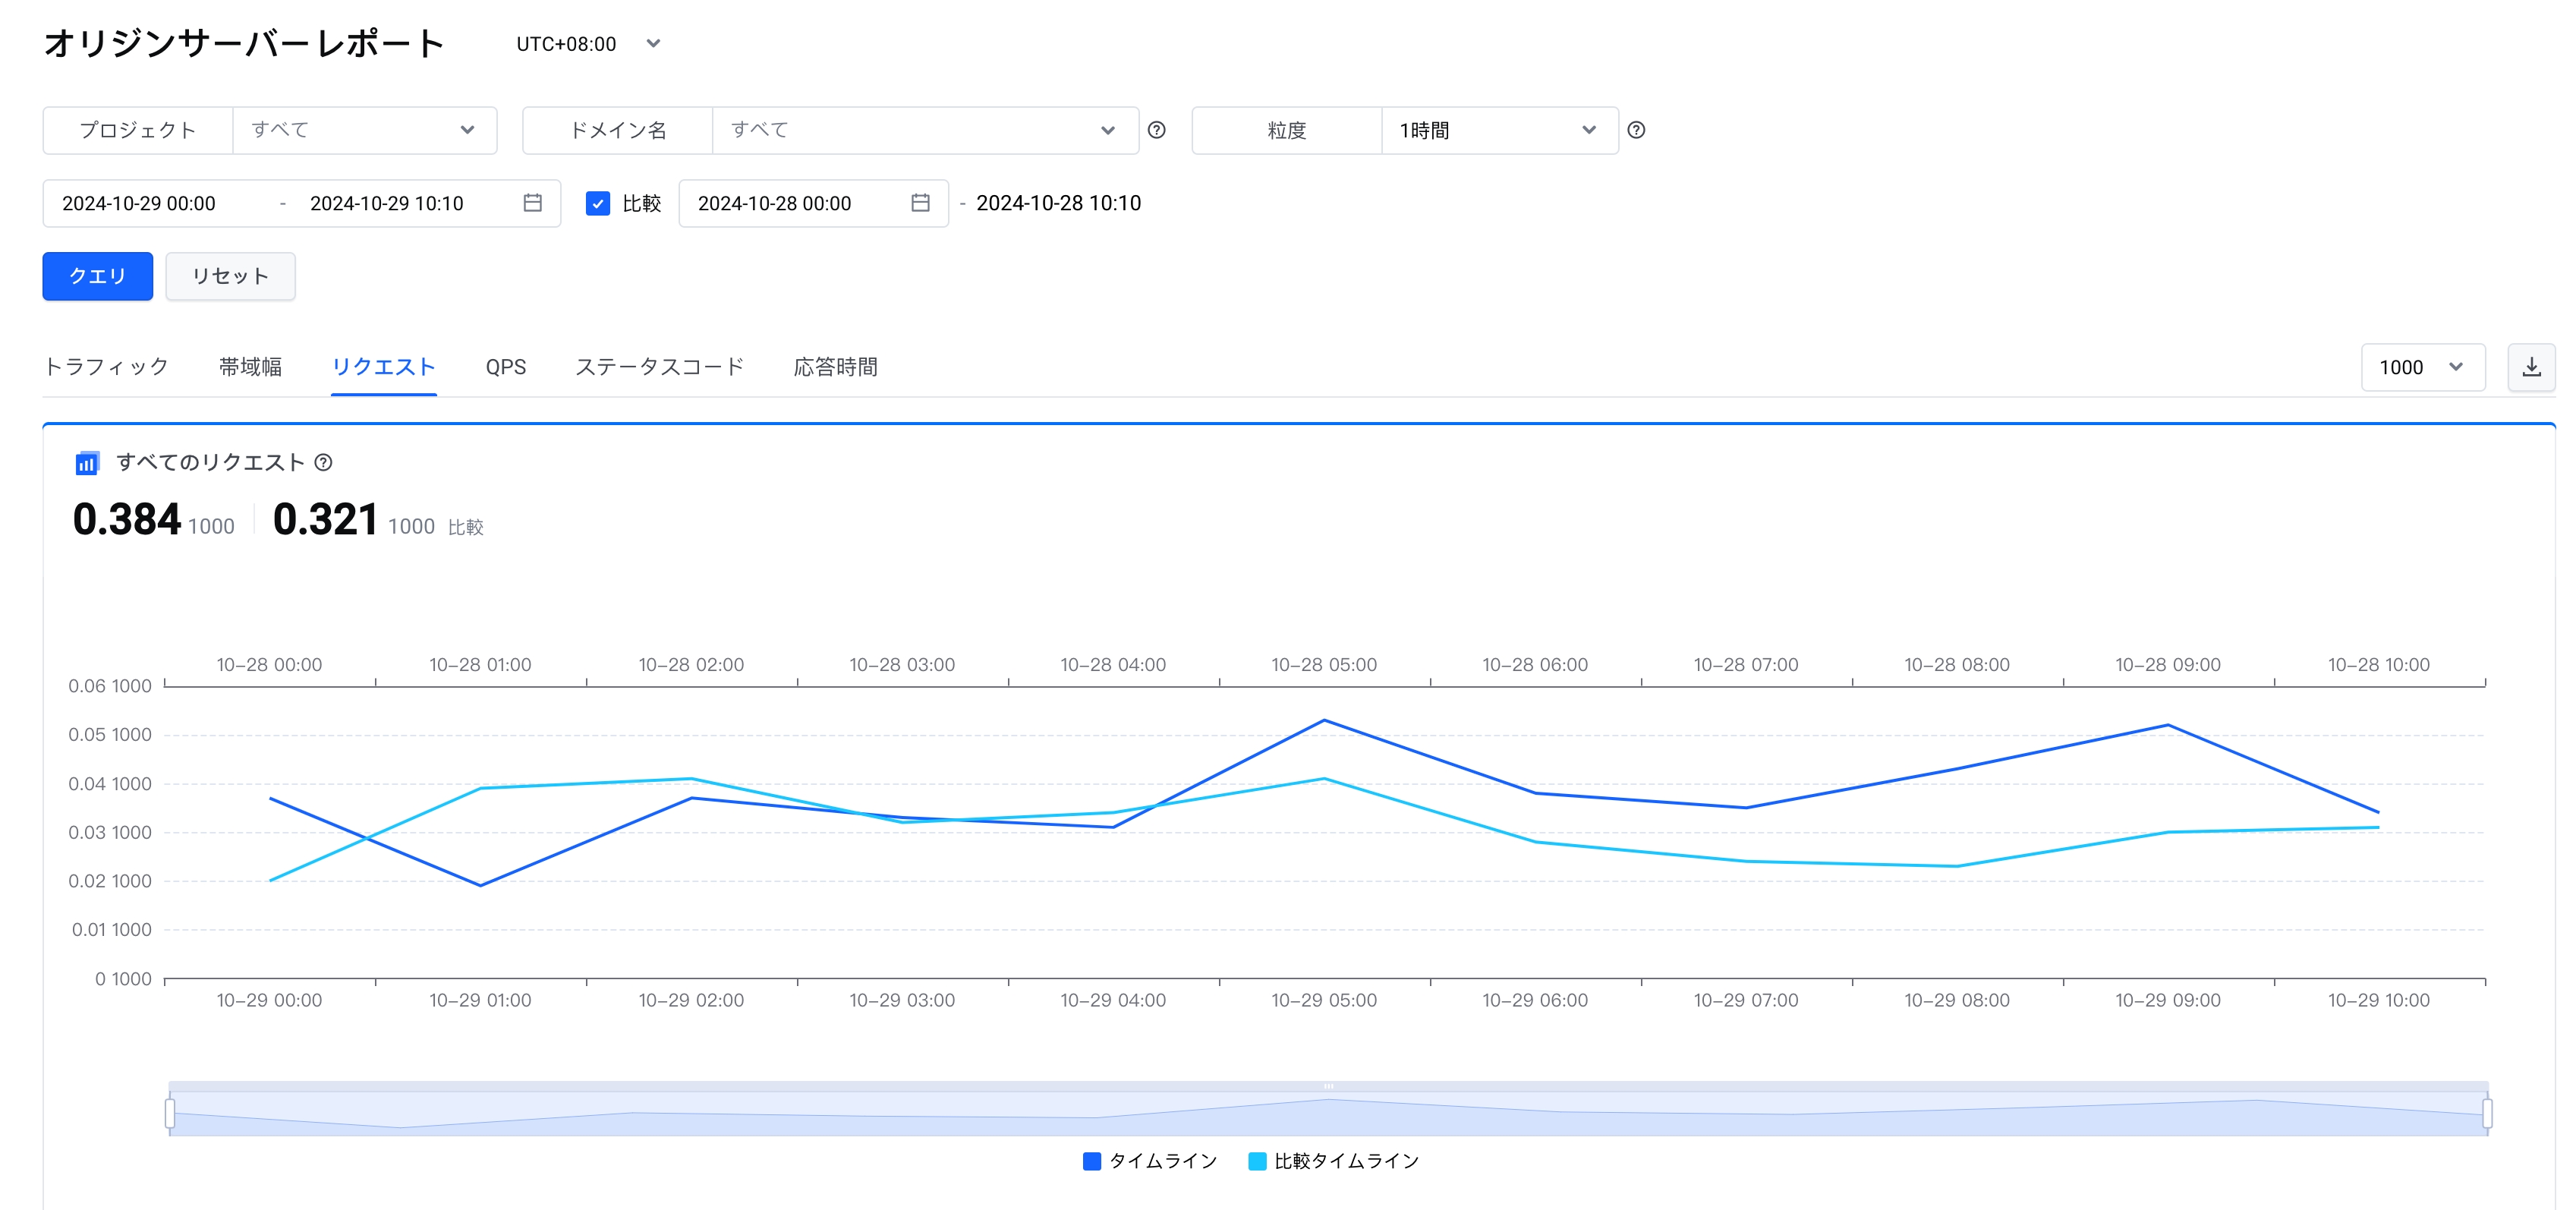Click the 0.321 comparison value
Image resolution: width=2576 pixels, height=1210 pixels.
coord(326,519)
